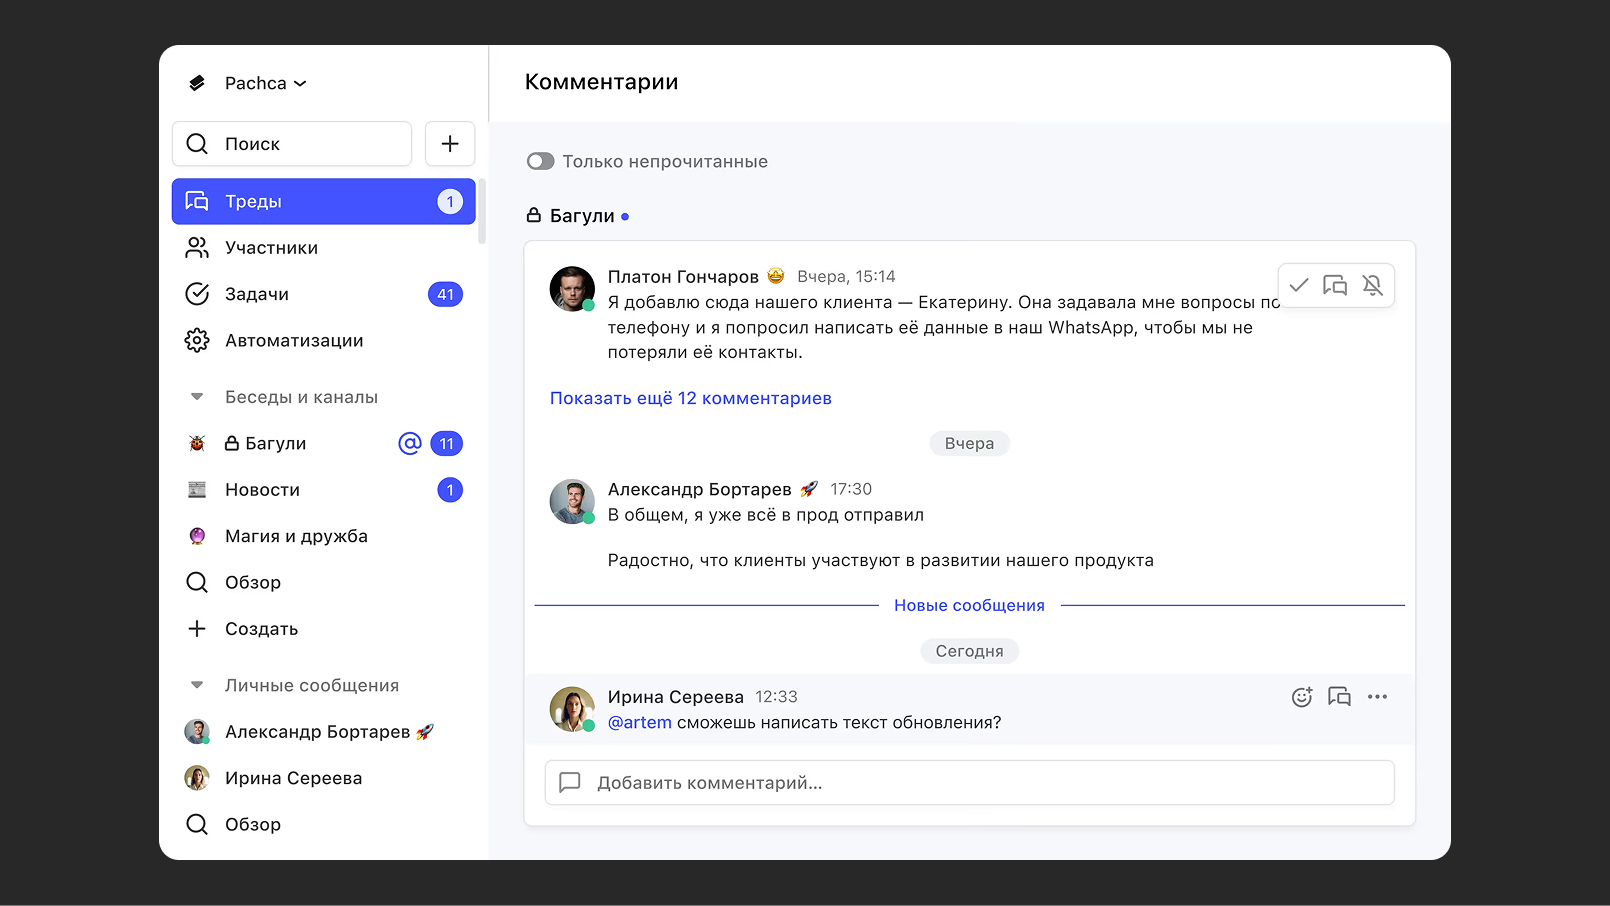Collapse the Беседы и каналы section
1610x906 pixels.
197,396
